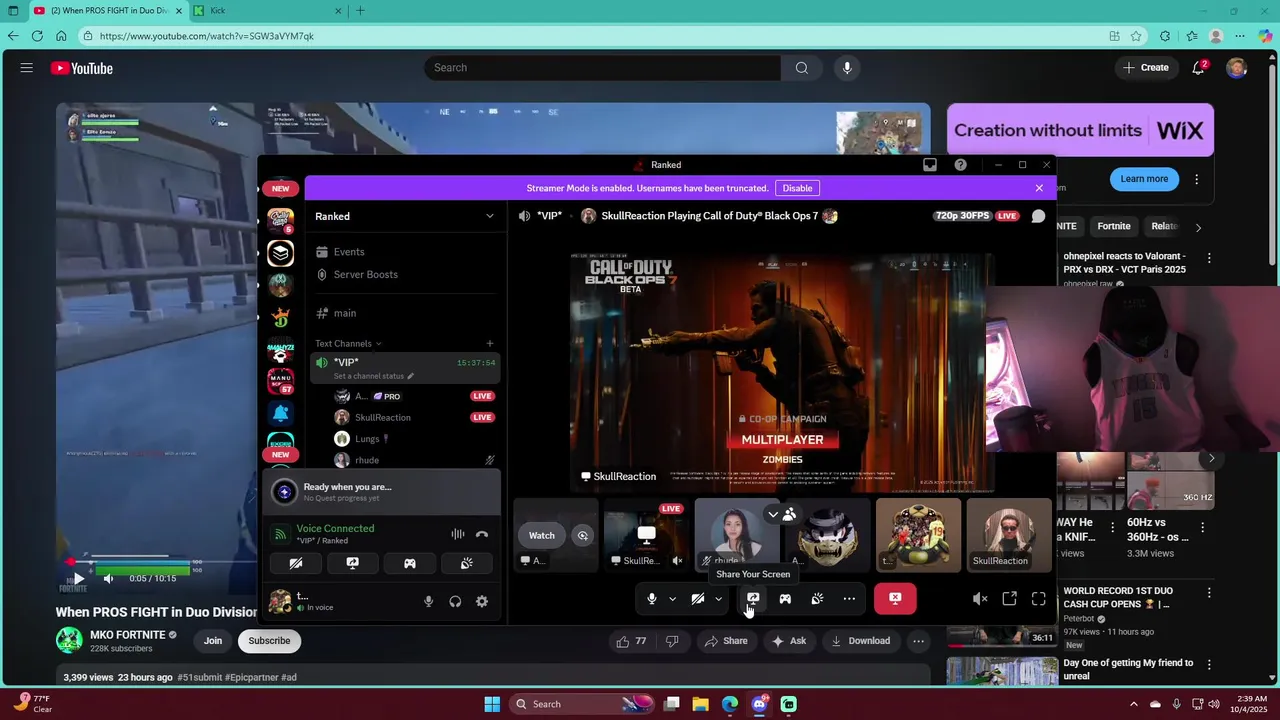
Task: Disable Streamer Mode in the purple banner
Action: 797,188
